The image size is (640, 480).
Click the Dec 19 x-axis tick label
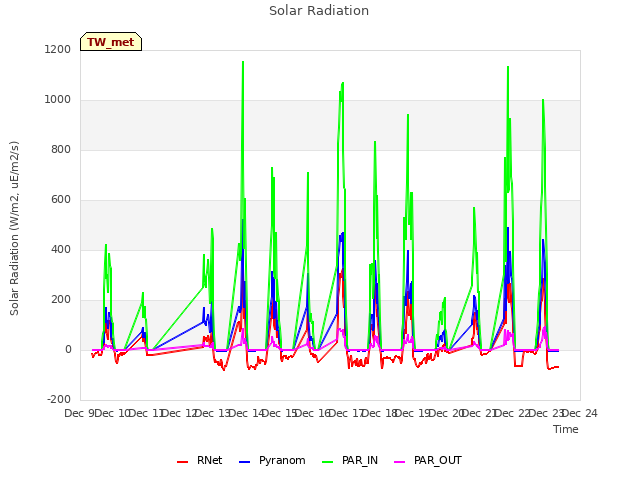(x=413, y=413)
